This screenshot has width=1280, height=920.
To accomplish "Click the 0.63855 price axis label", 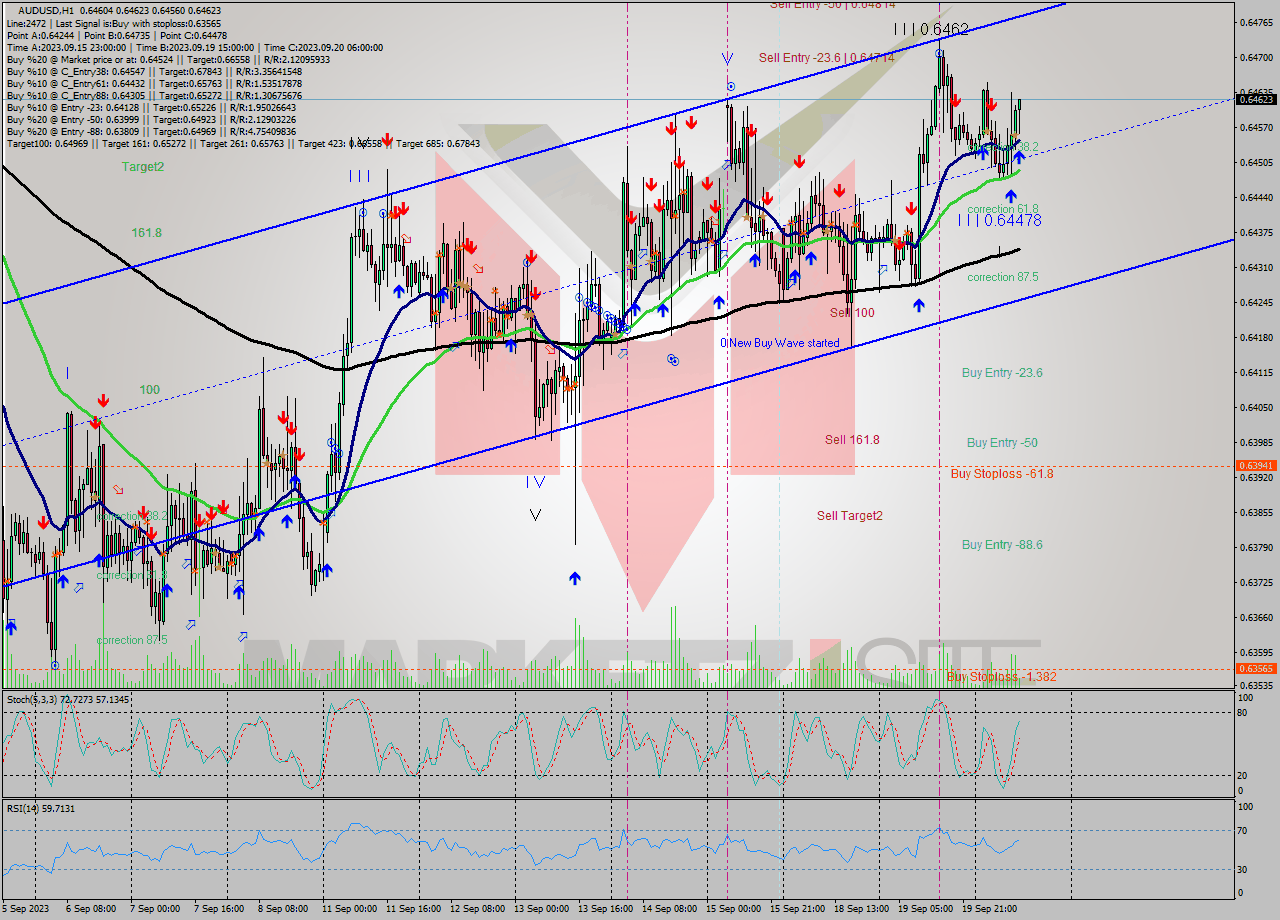I will click(x=1257, y=513).
